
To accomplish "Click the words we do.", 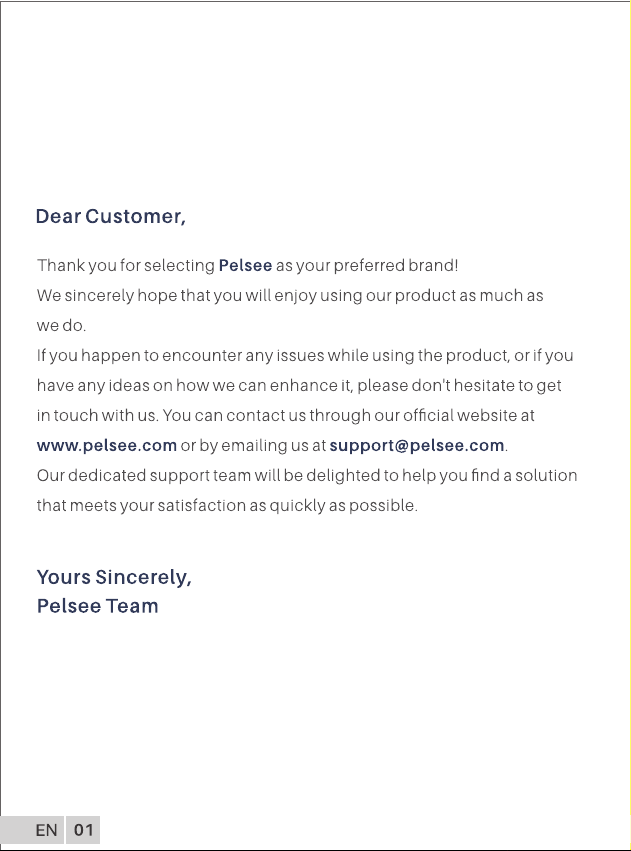I will click(61, 326).
